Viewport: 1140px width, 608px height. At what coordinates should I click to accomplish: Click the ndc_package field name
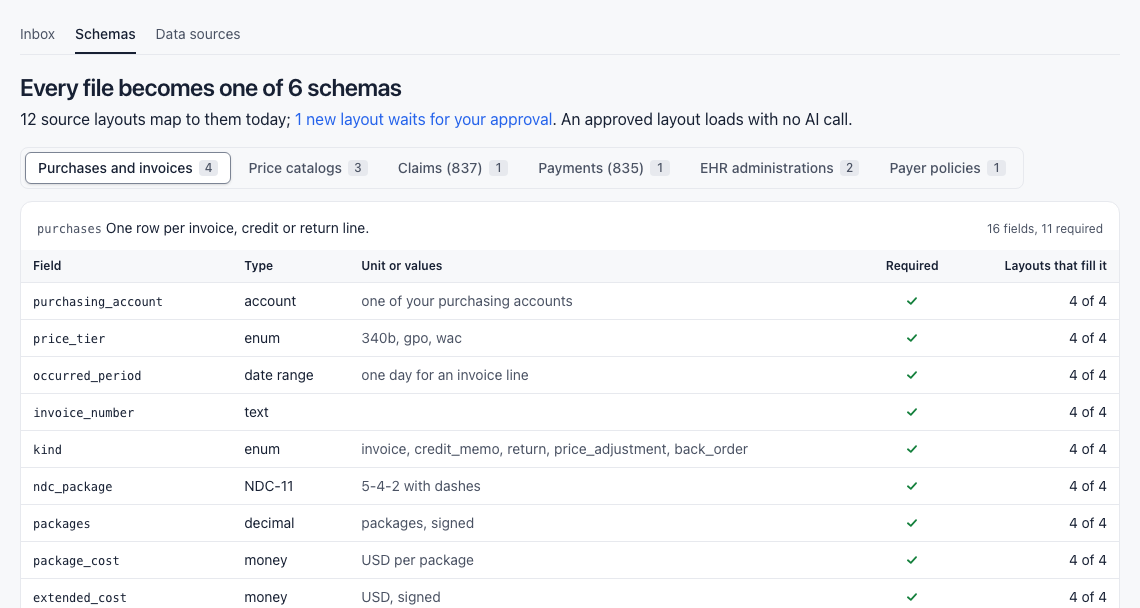pyautogui.click(x=73, y=487)
